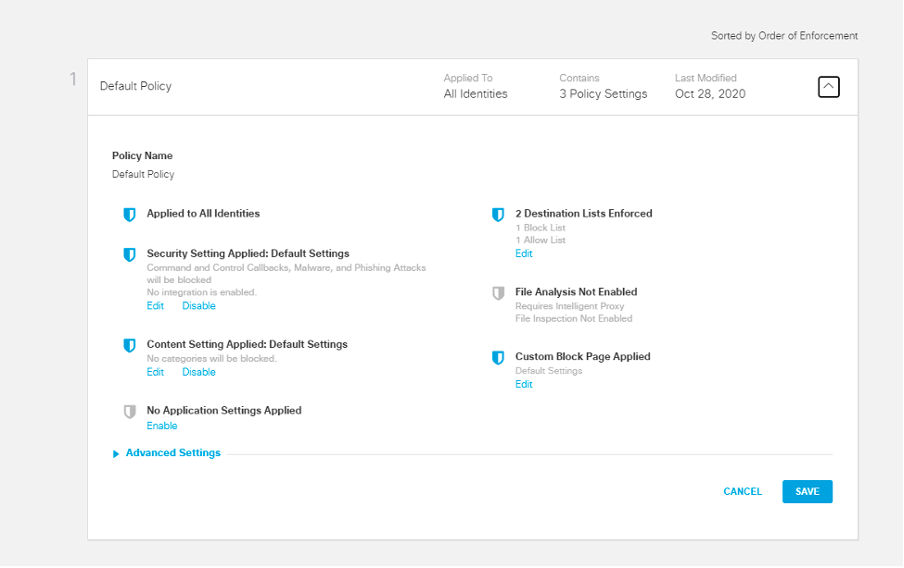Image resolution: width=904 pixels, height=568 pixels.
Task: Edit the Custom Block Page
Action: click(x=524, y=384)
